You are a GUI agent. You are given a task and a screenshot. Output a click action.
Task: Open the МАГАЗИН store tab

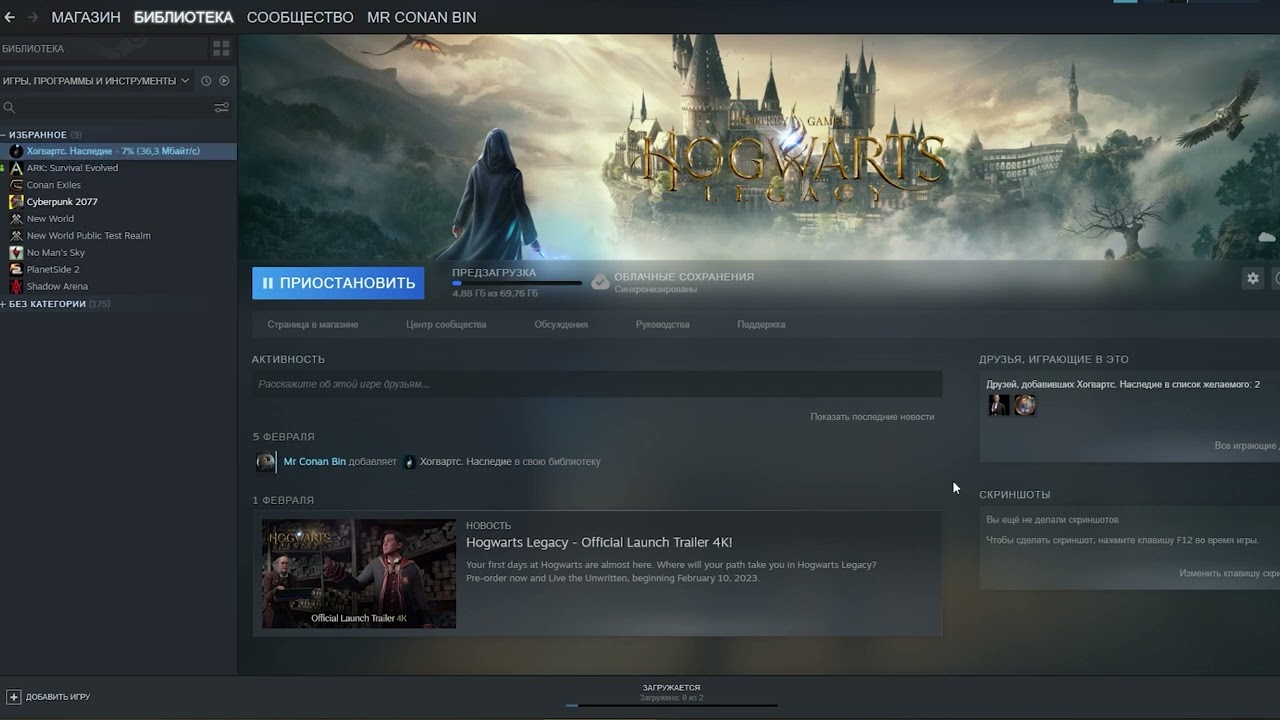[x=86, y=17]
